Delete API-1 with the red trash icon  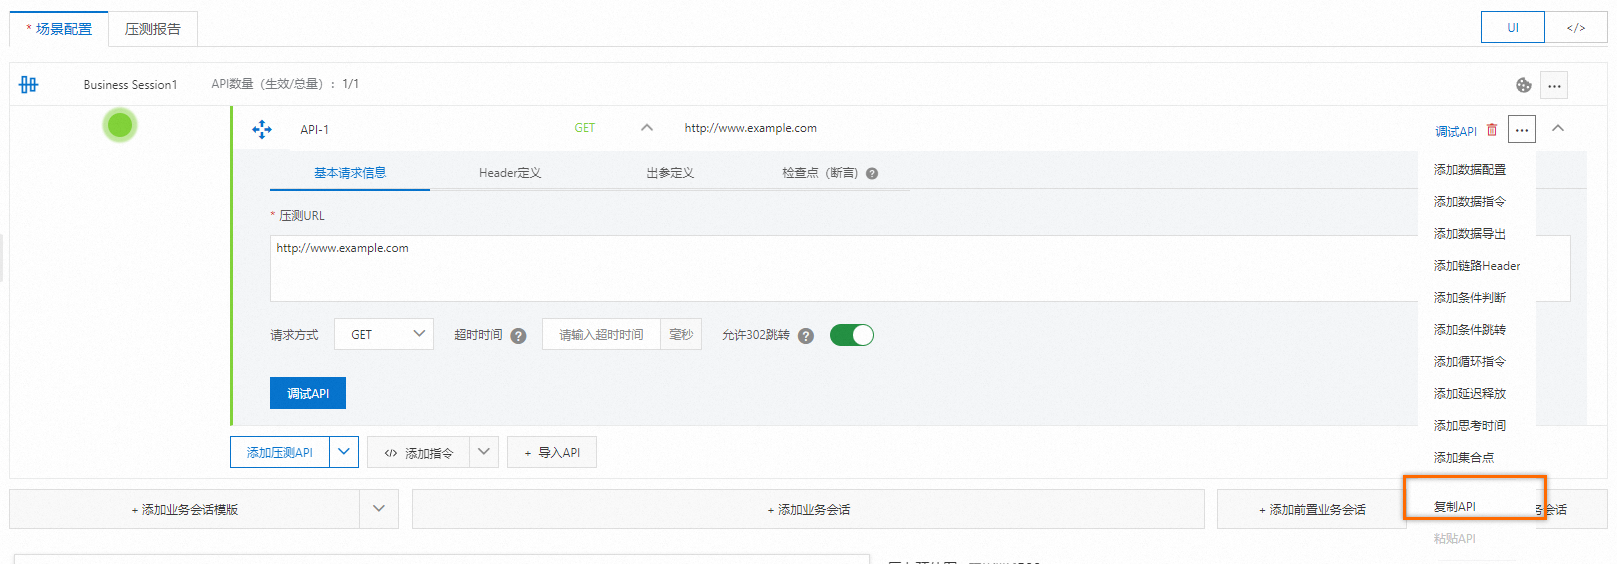(x=1492, y=130)
